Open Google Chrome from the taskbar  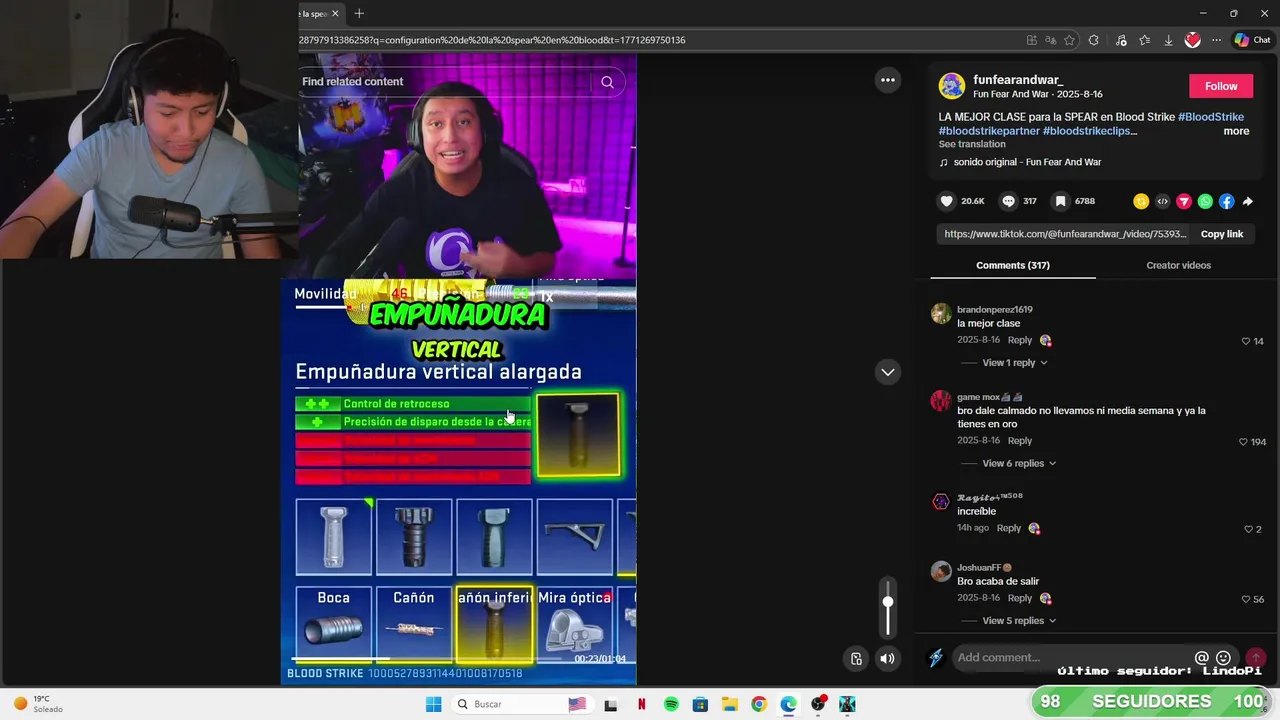pyautogui.click(x=759, y=704)
